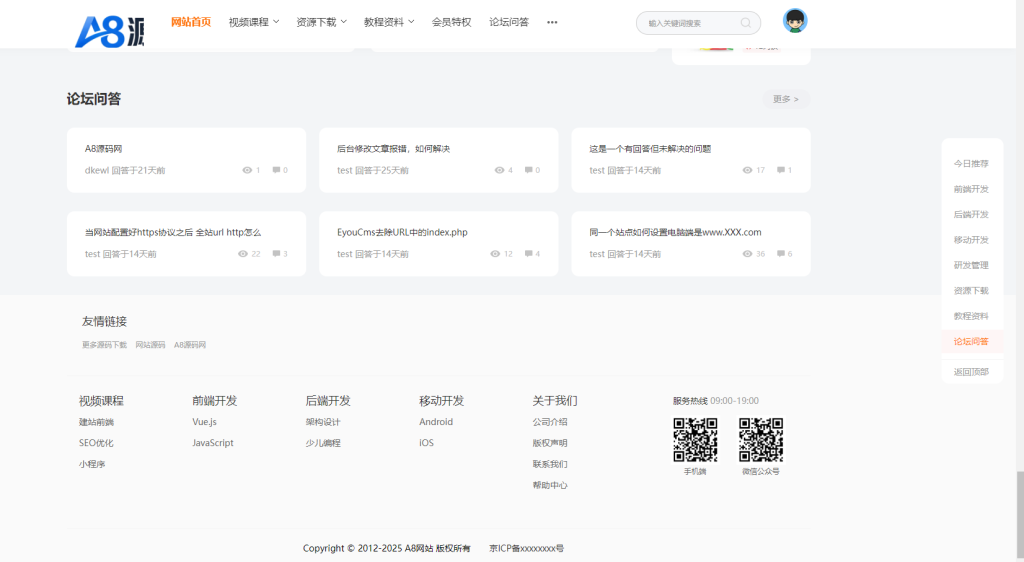1024x562 pixels.
Task: Click the 网站源码 friend link
Action: (150, 345)
